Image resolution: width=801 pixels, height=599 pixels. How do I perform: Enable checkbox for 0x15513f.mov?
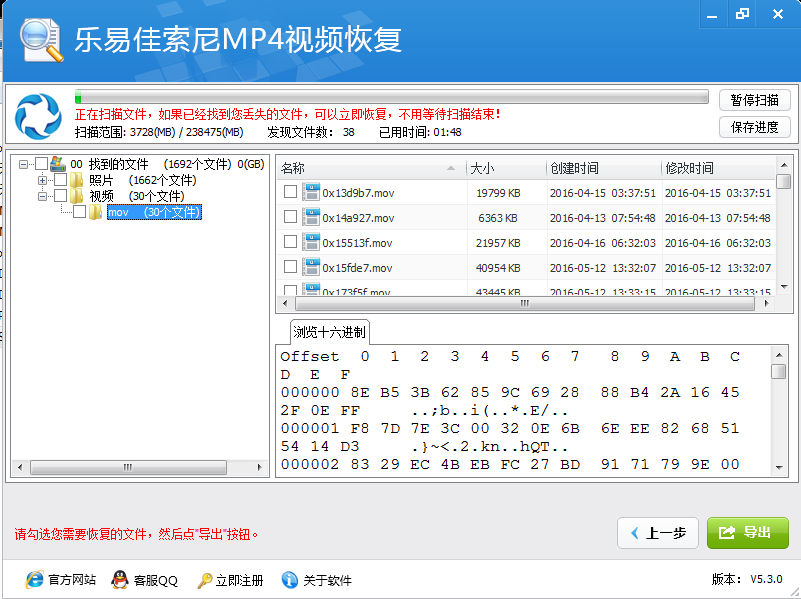click(290, 242)
